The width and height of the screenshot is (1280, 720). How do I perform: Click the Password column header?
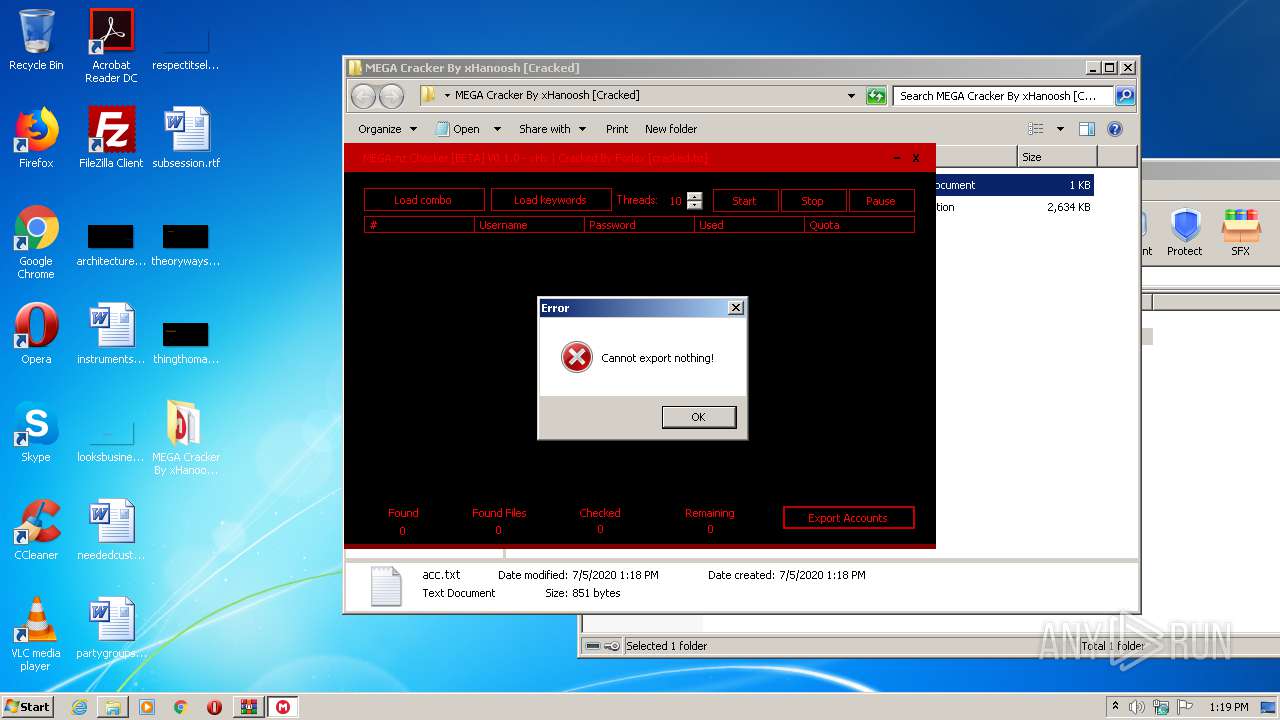[x=639, y=225]
